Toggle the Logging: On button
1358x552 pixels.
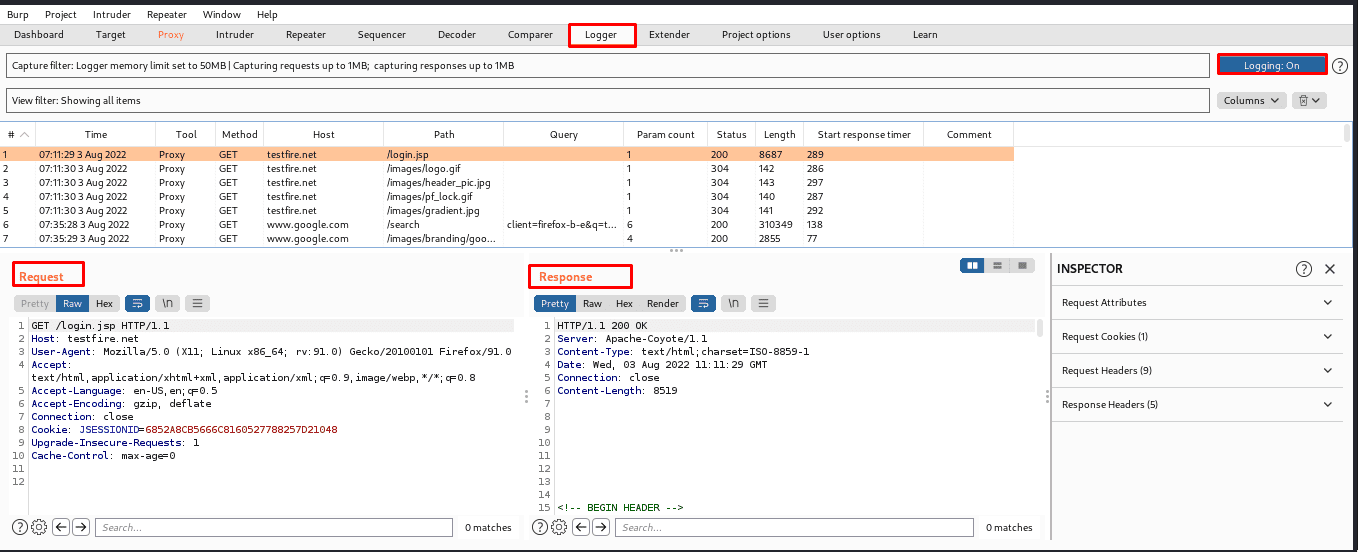1271,65
